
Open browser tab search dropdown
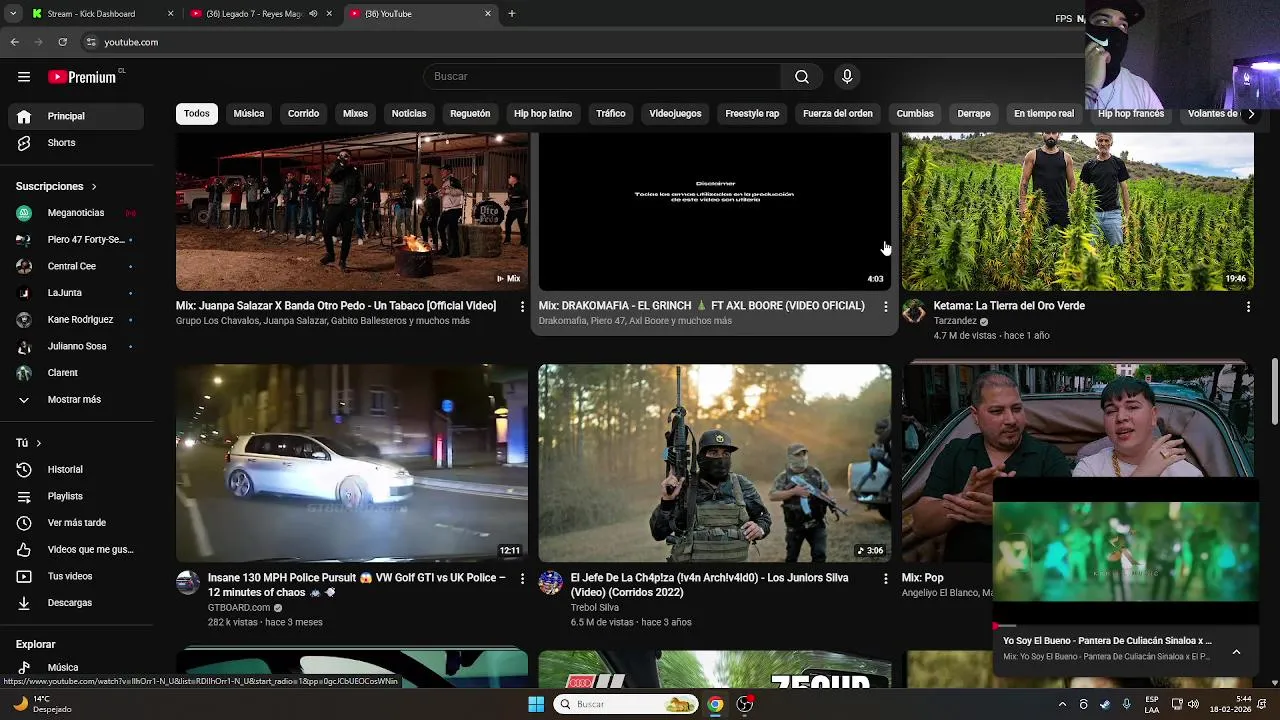click(x=13, y=14)
